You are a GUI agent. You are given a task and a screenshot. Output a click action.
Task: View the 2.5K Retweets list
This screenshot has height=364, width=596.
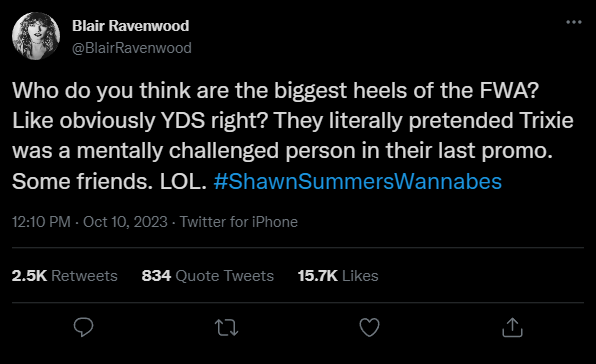(x=65, y=276)
